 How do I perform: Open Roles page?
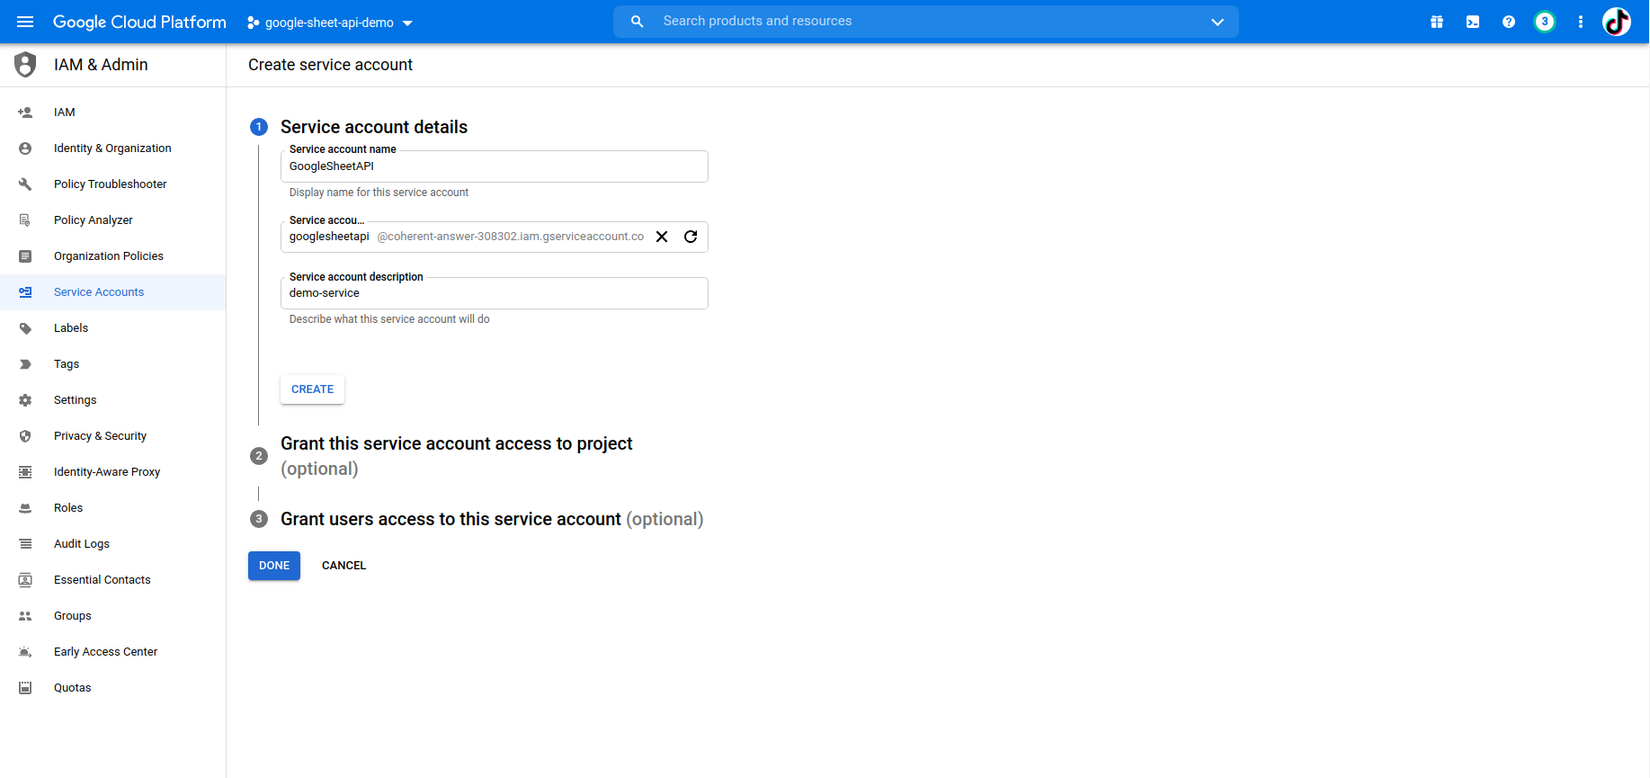pyautogui.click(x=113, y=508)
